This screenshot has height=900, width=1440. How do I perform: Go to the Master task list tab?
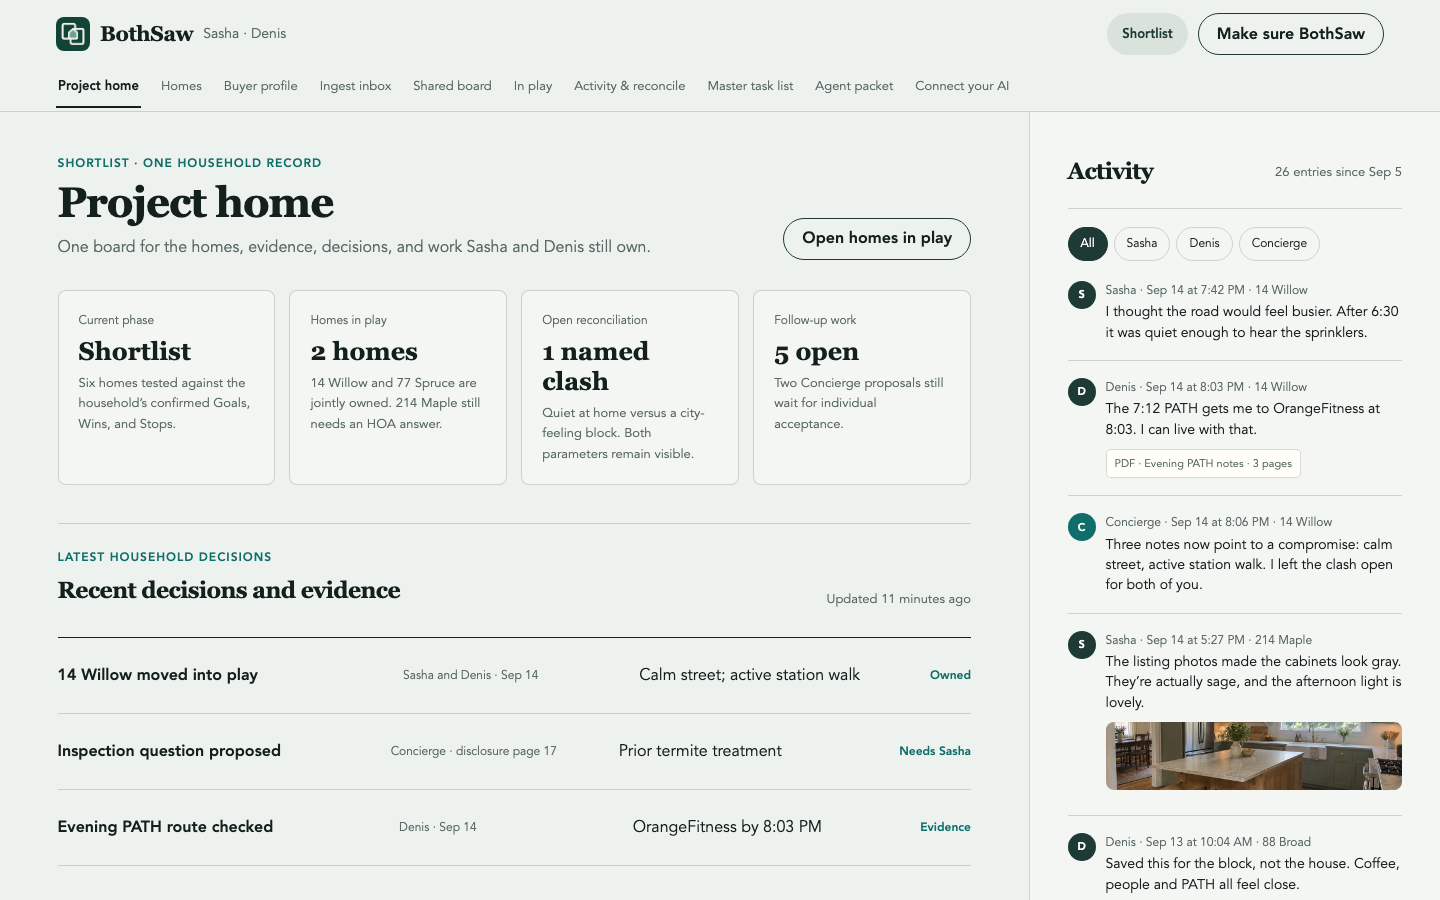pyautogui.click(x=750, y=86)
